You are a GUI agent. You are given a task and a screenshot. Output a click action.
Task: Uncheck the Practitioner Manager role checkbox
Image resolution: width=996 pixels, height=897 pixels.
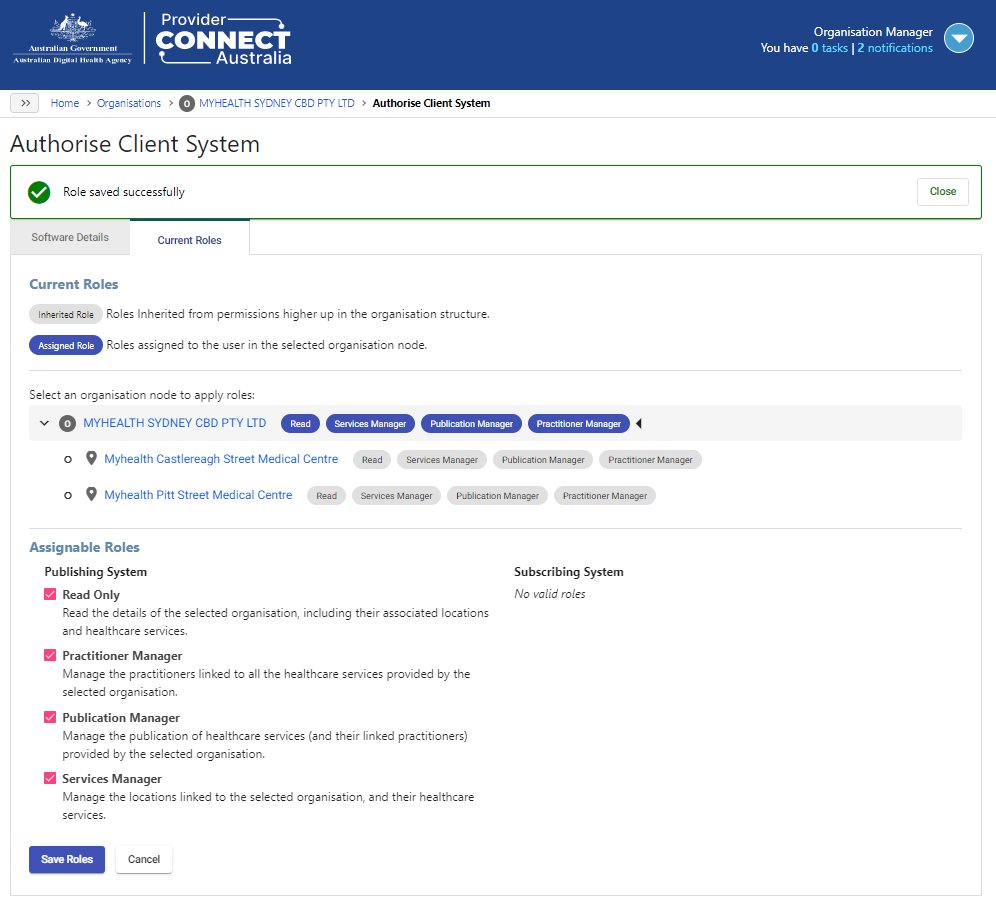50,655
